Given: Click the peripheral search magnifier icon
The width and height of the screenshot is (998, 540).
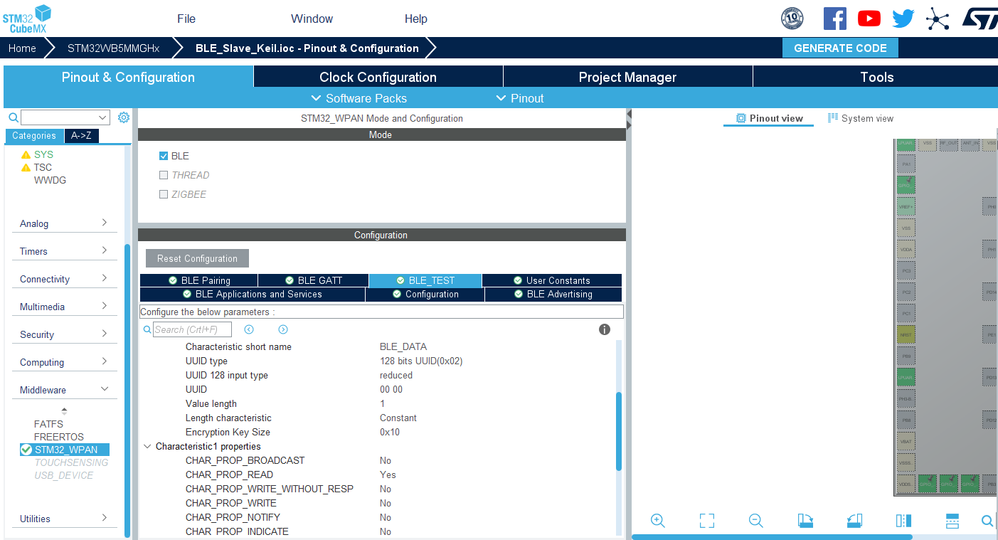Looking at the screenshot, I should 13,117.
